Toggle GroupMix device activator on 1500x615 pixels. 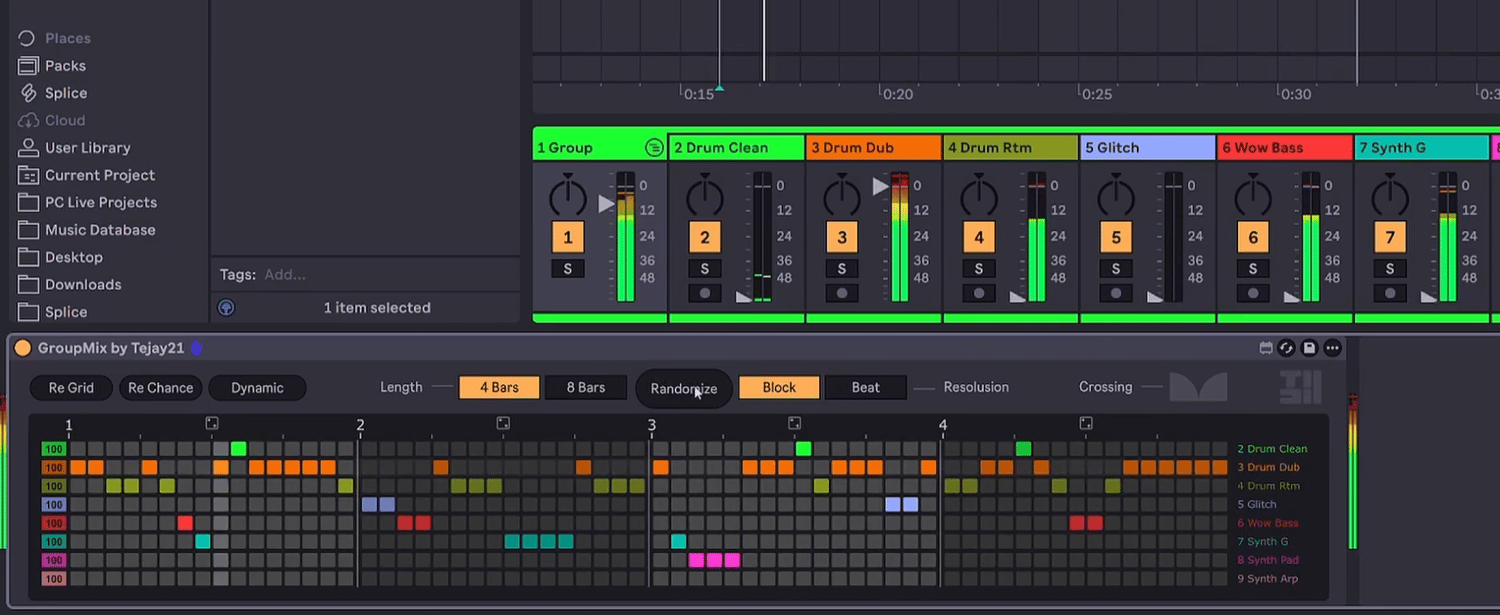pos(22,348)
